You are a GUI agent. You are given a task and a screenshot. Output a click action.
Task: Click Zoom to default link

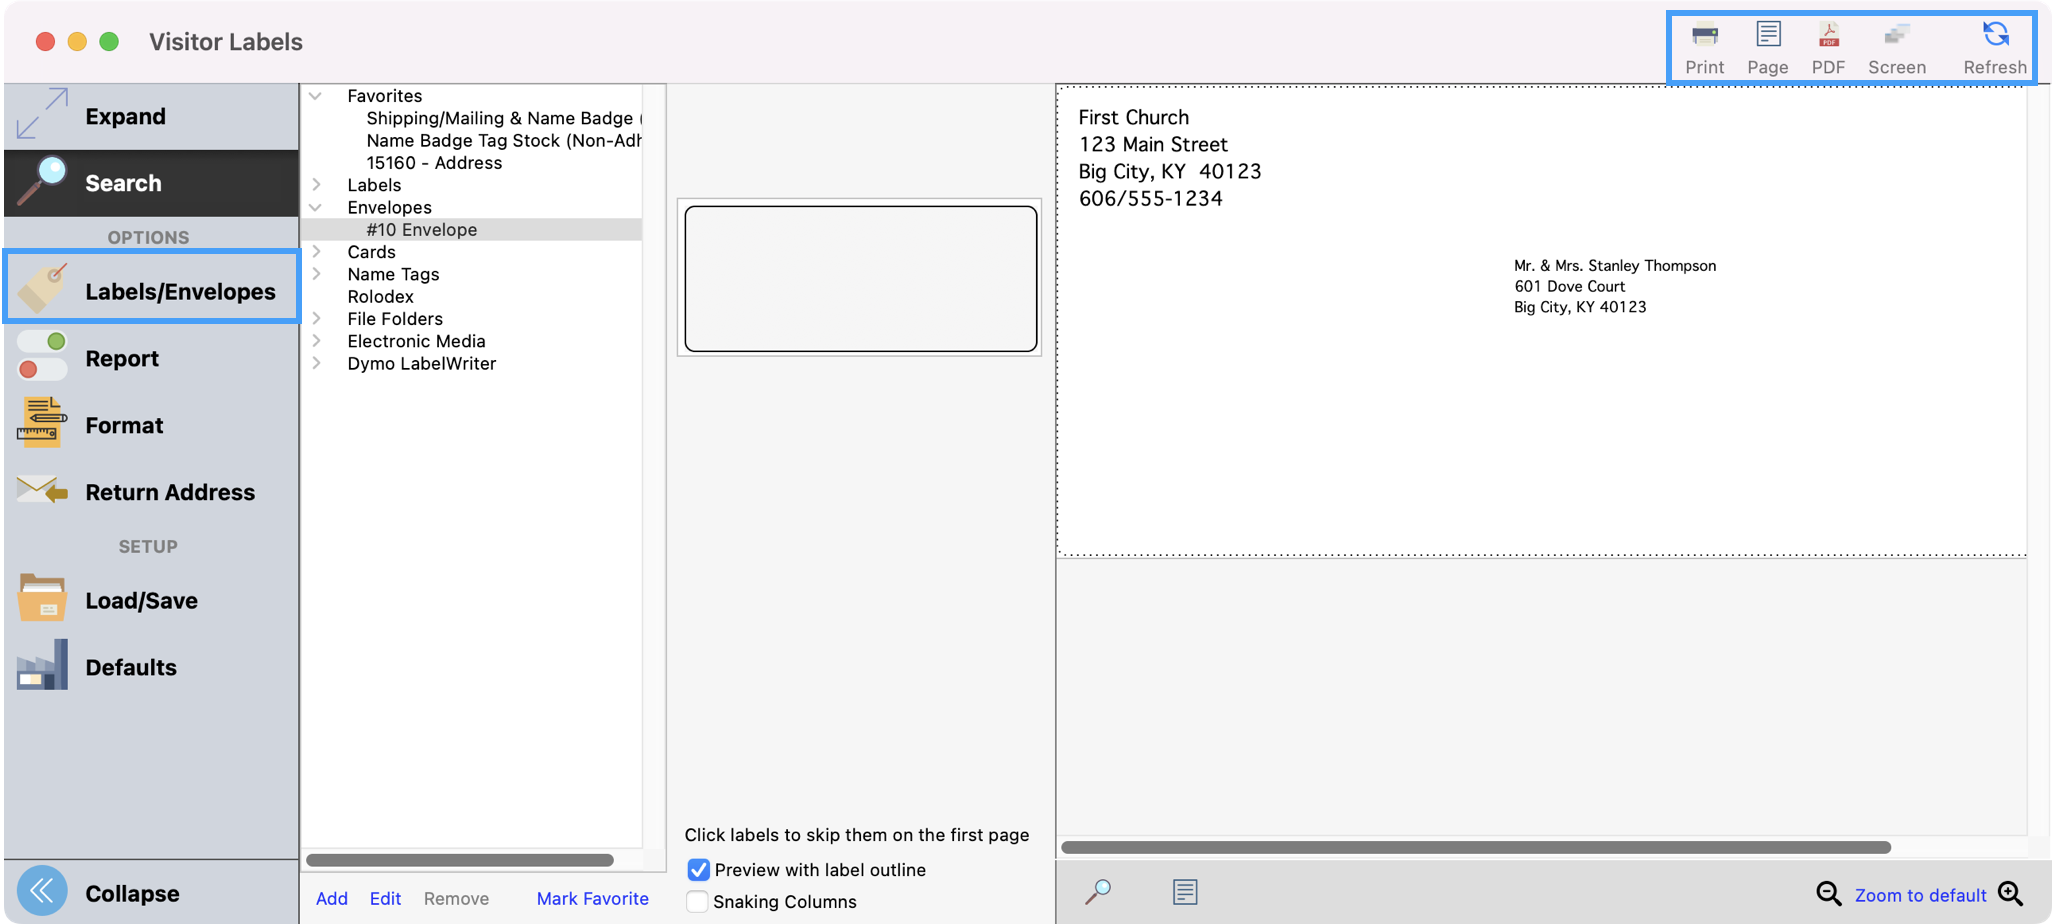pyautogui.click(x=1919, y=895)
